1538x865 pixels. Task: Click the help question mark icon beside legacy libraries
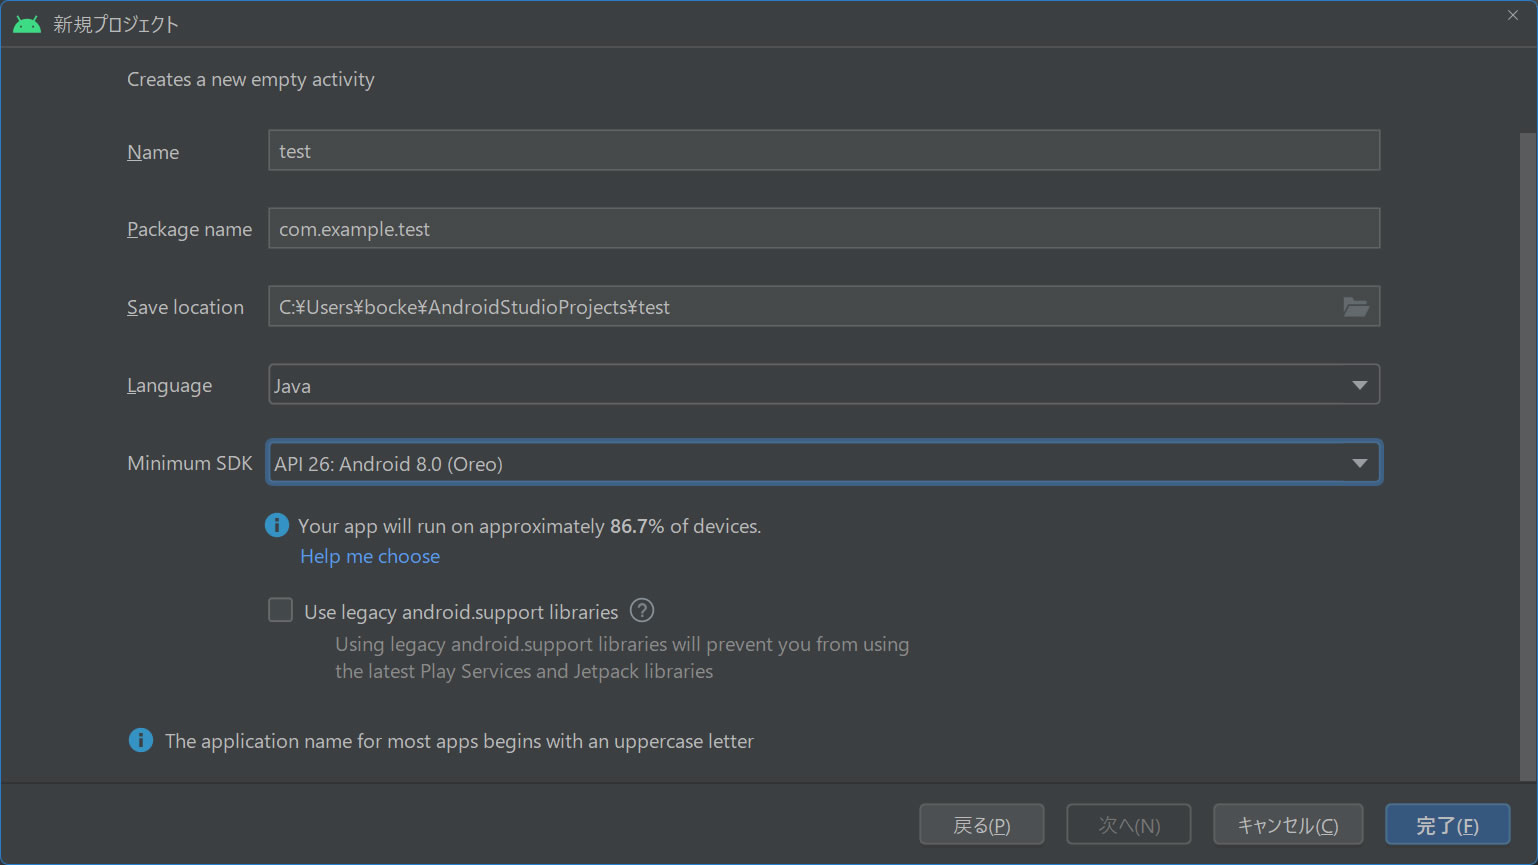pos(642,610)
